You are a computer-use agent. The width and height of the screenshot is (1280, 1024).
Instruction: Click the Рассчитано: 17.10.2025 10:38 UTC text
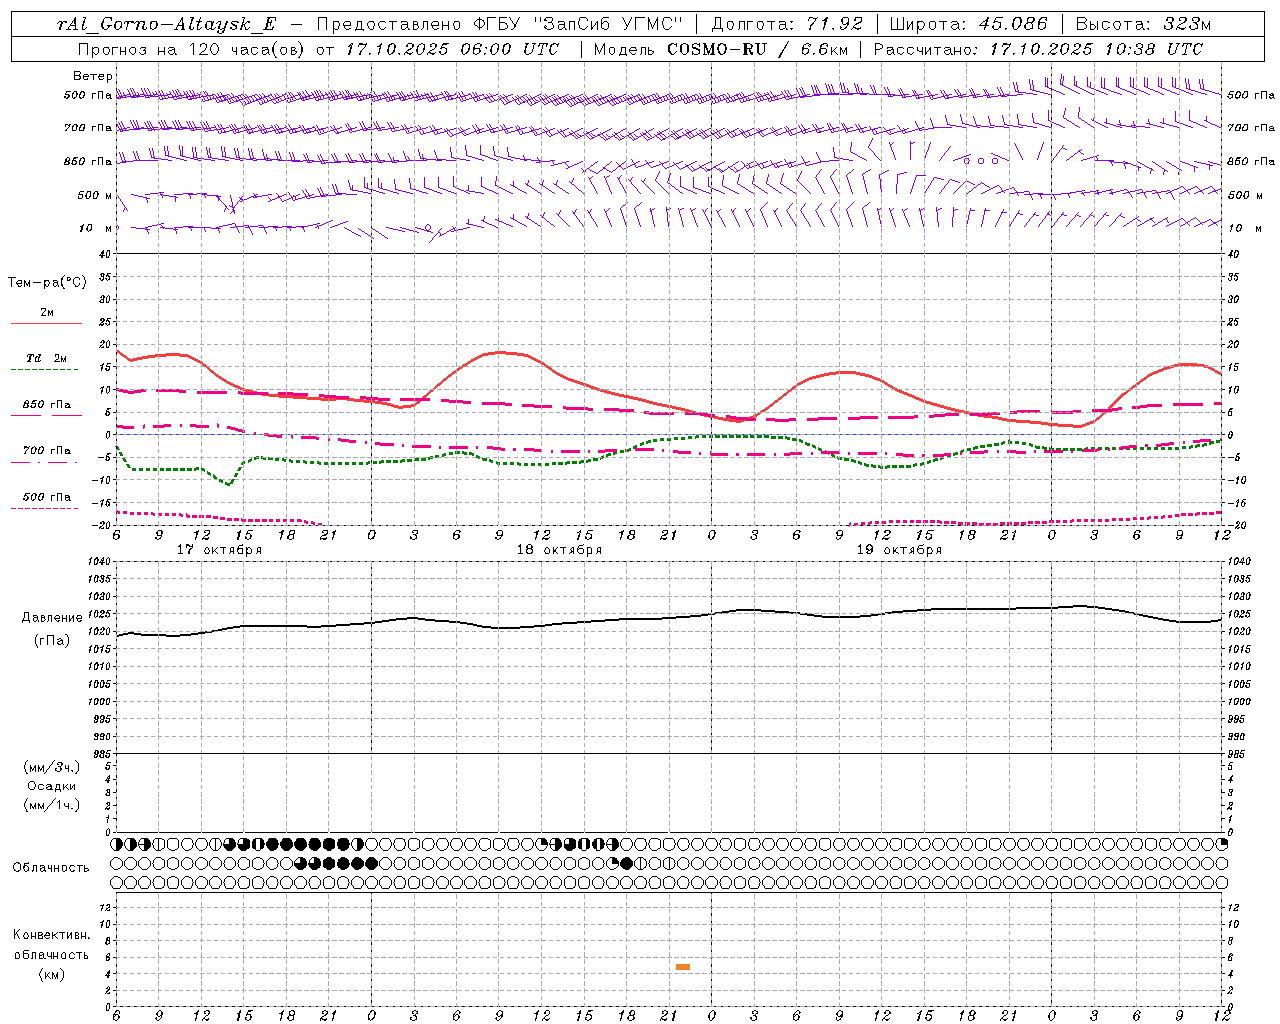click(1038, 48)
